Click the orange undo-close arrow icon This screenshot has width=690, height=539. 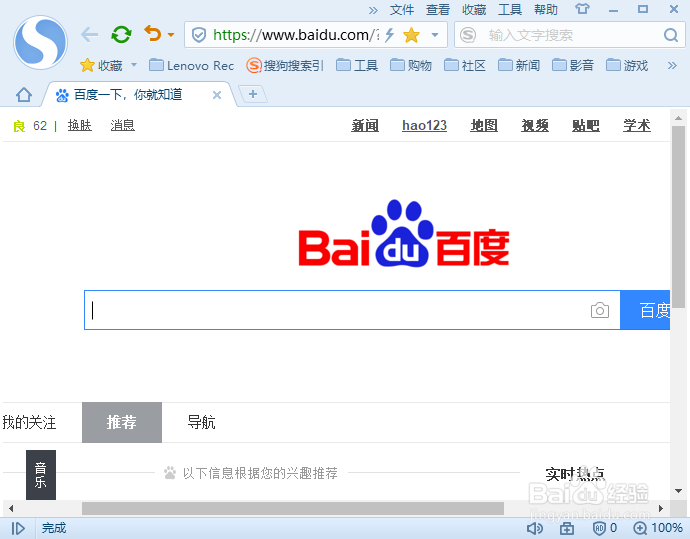tap(153, 33)
